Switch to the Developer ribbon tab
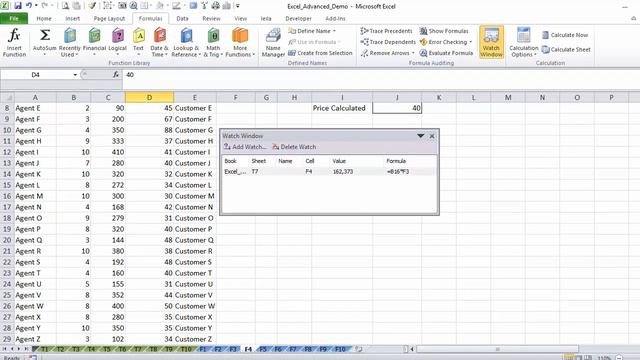Viewport: 640px width, 360px height. (x=298, y=18)
